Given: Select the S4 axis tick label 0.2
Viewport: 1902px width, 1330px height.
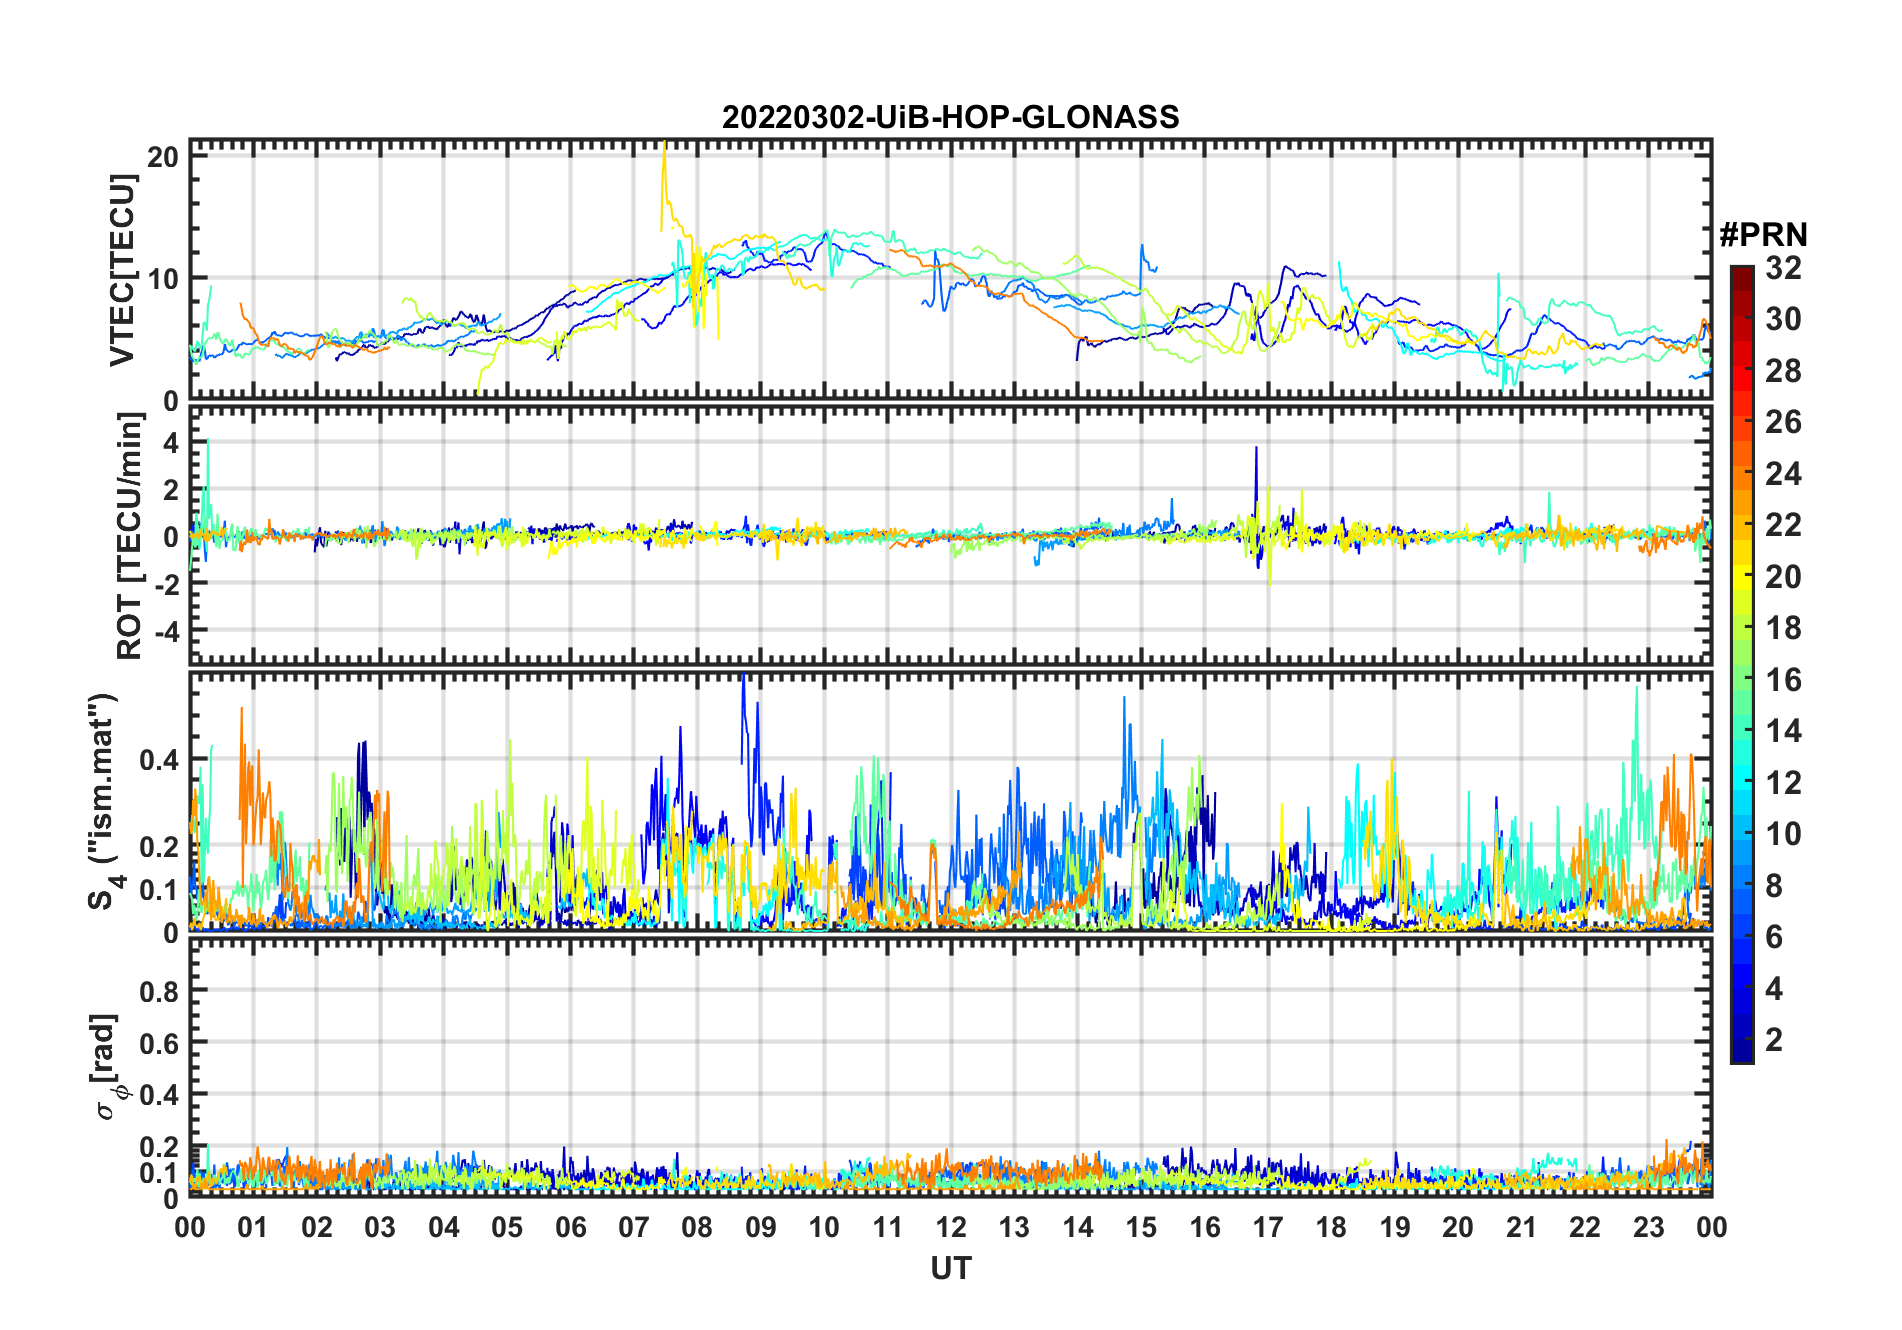Looking at the screenshot, I should (x=160, y=846).
